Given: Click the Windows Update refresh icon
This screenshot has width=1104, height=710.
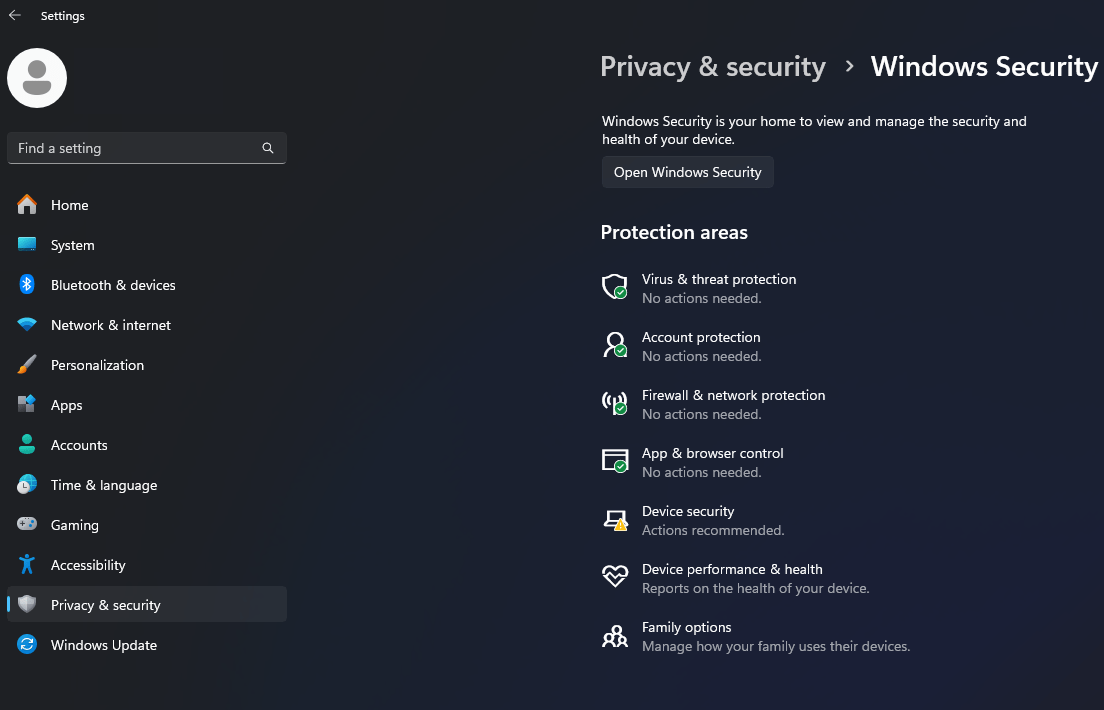Looking at the screenshot, I should point(27,645).
